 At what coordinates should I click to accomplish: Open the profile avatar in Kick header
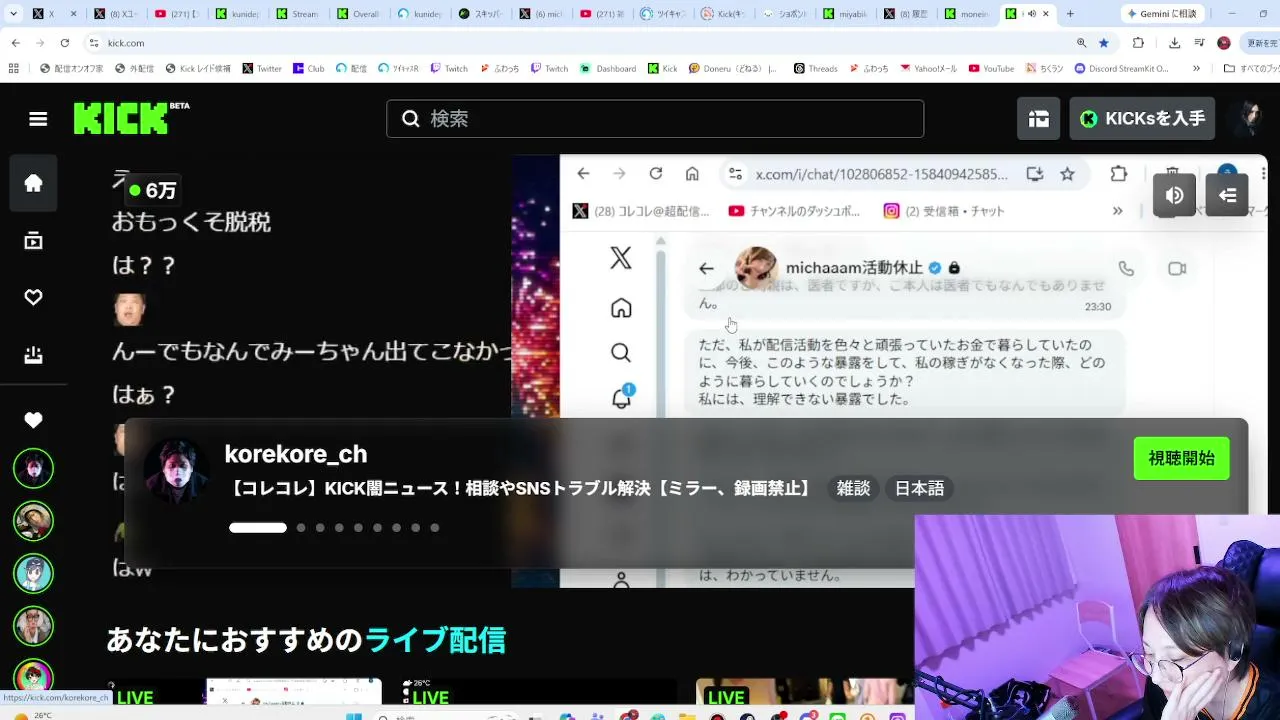pyautogui.click(x=1248, y=119)
